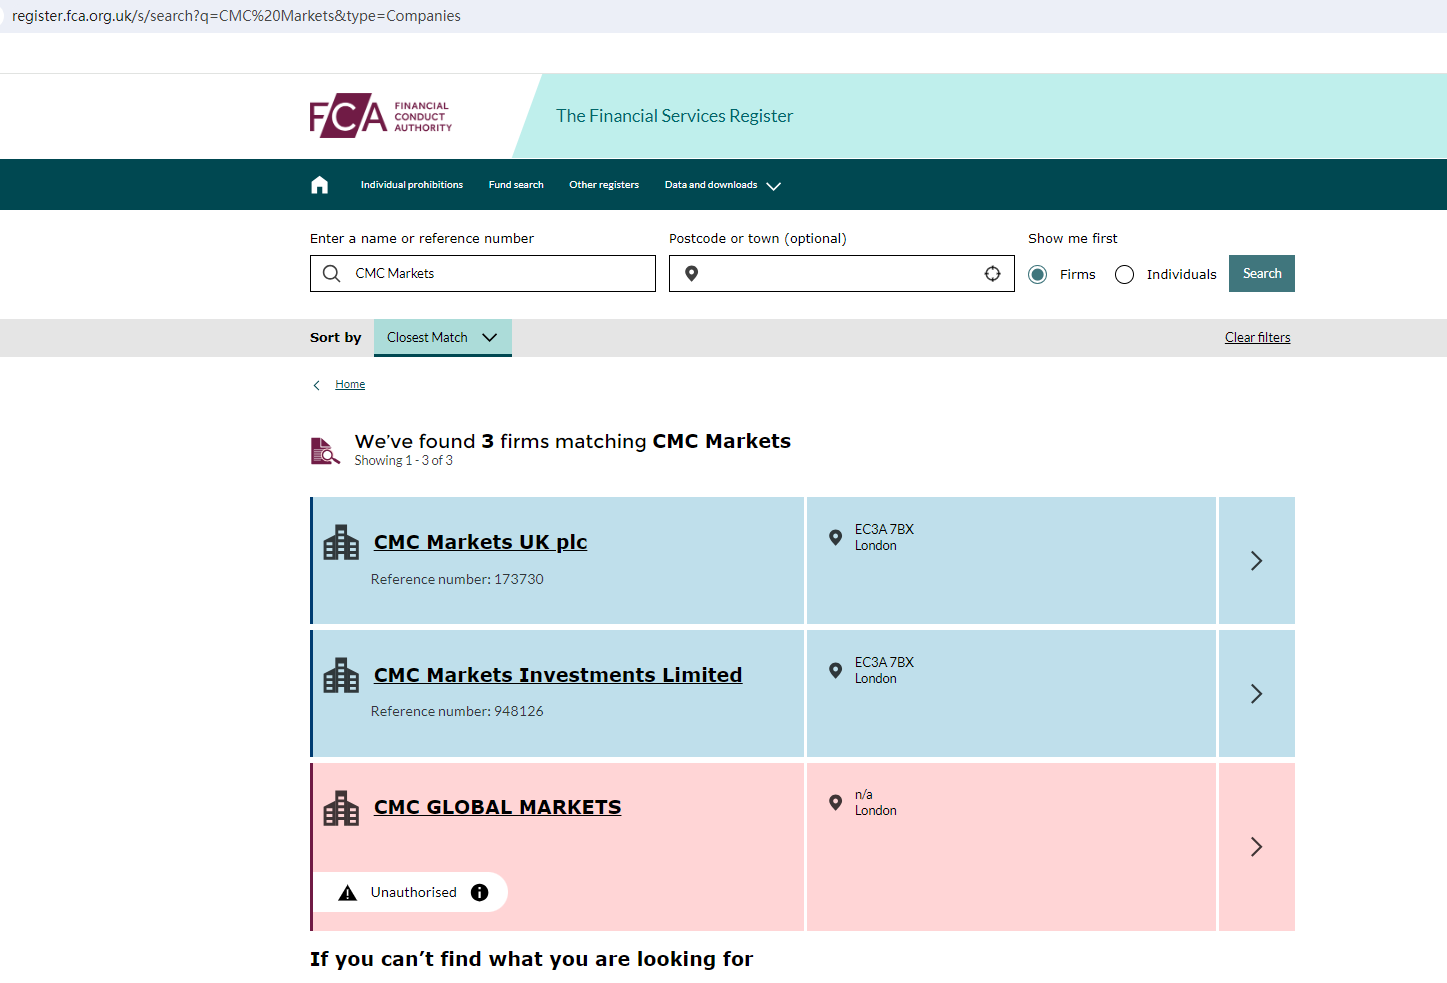Click the Clear filters link
Image resolution: width=1447 pixels, height=983 pixels.
pyautogui.click(x=1257, y=338)
